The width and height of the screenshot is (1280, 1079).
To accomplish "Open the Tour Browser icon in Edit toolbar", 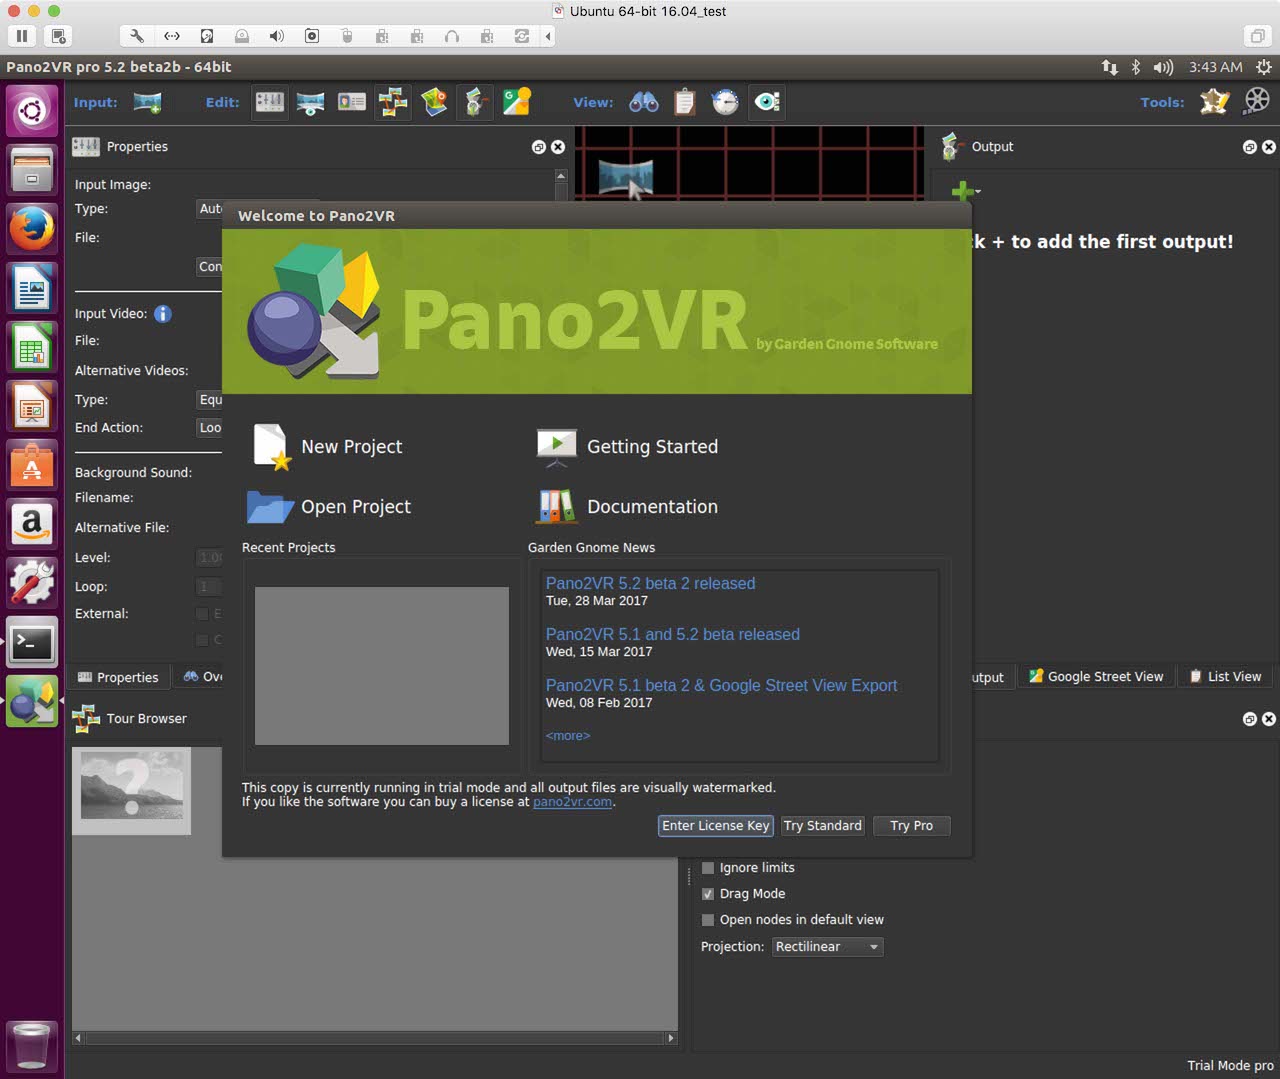I will point(393,102).
